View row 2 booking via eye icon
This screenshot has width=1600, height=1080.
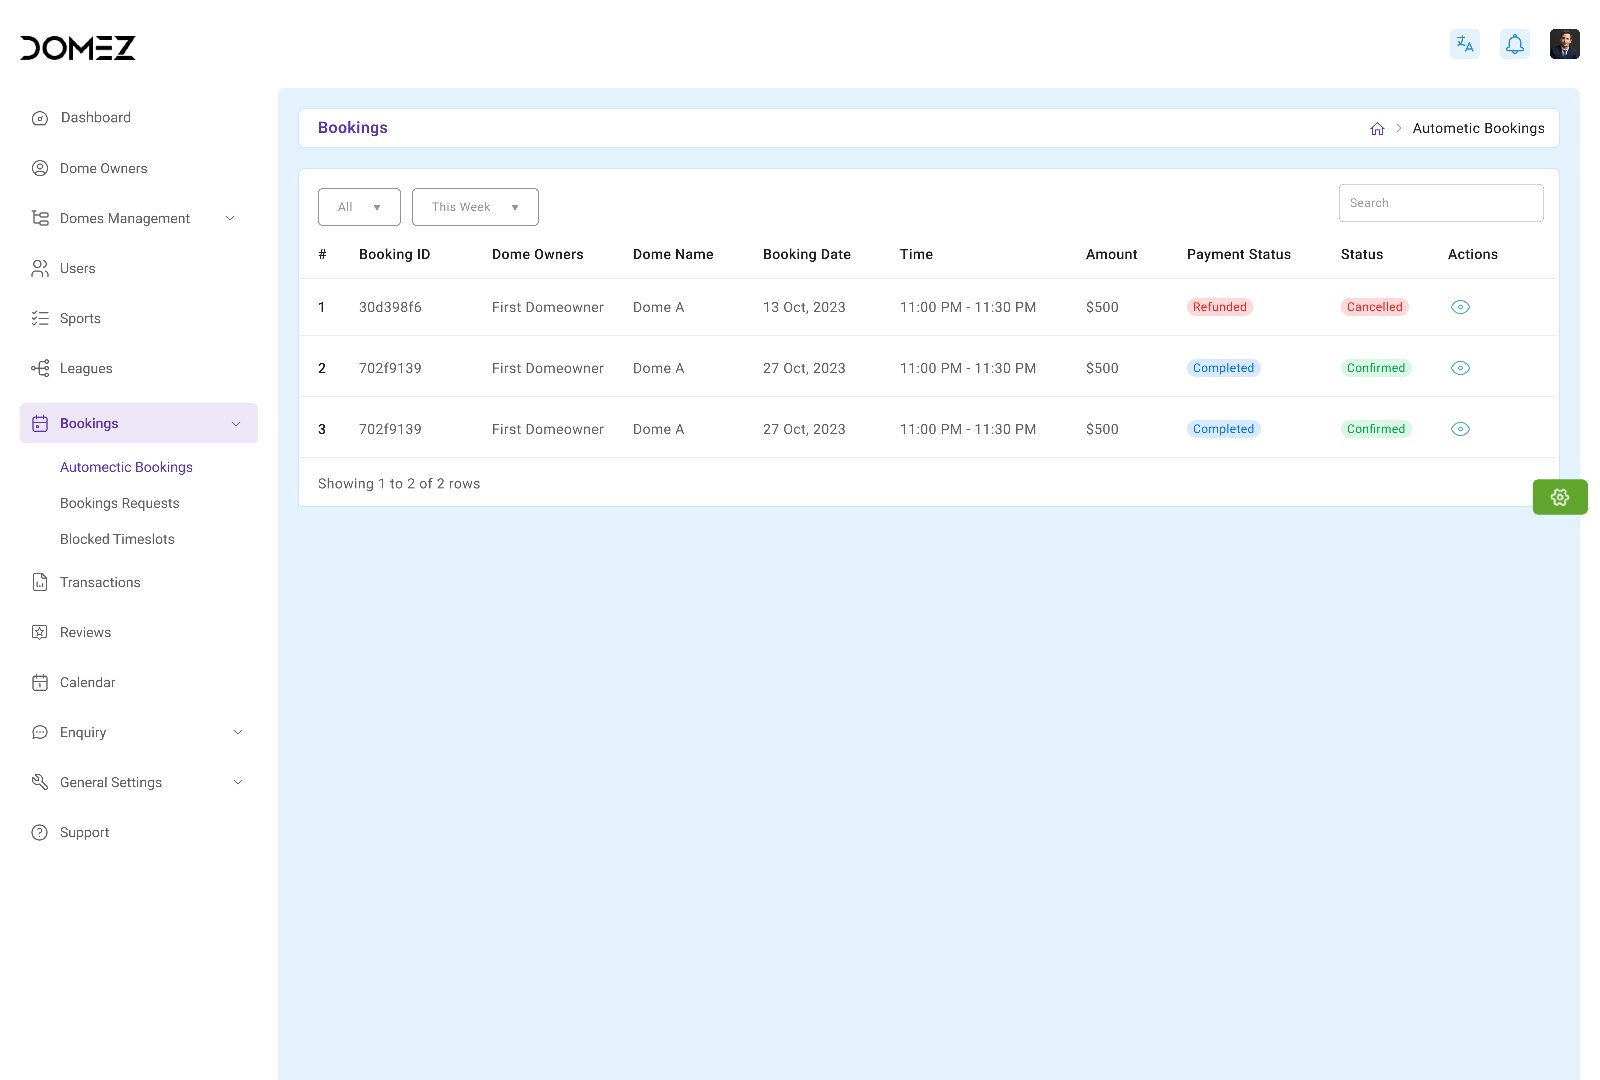(1460, 368)
